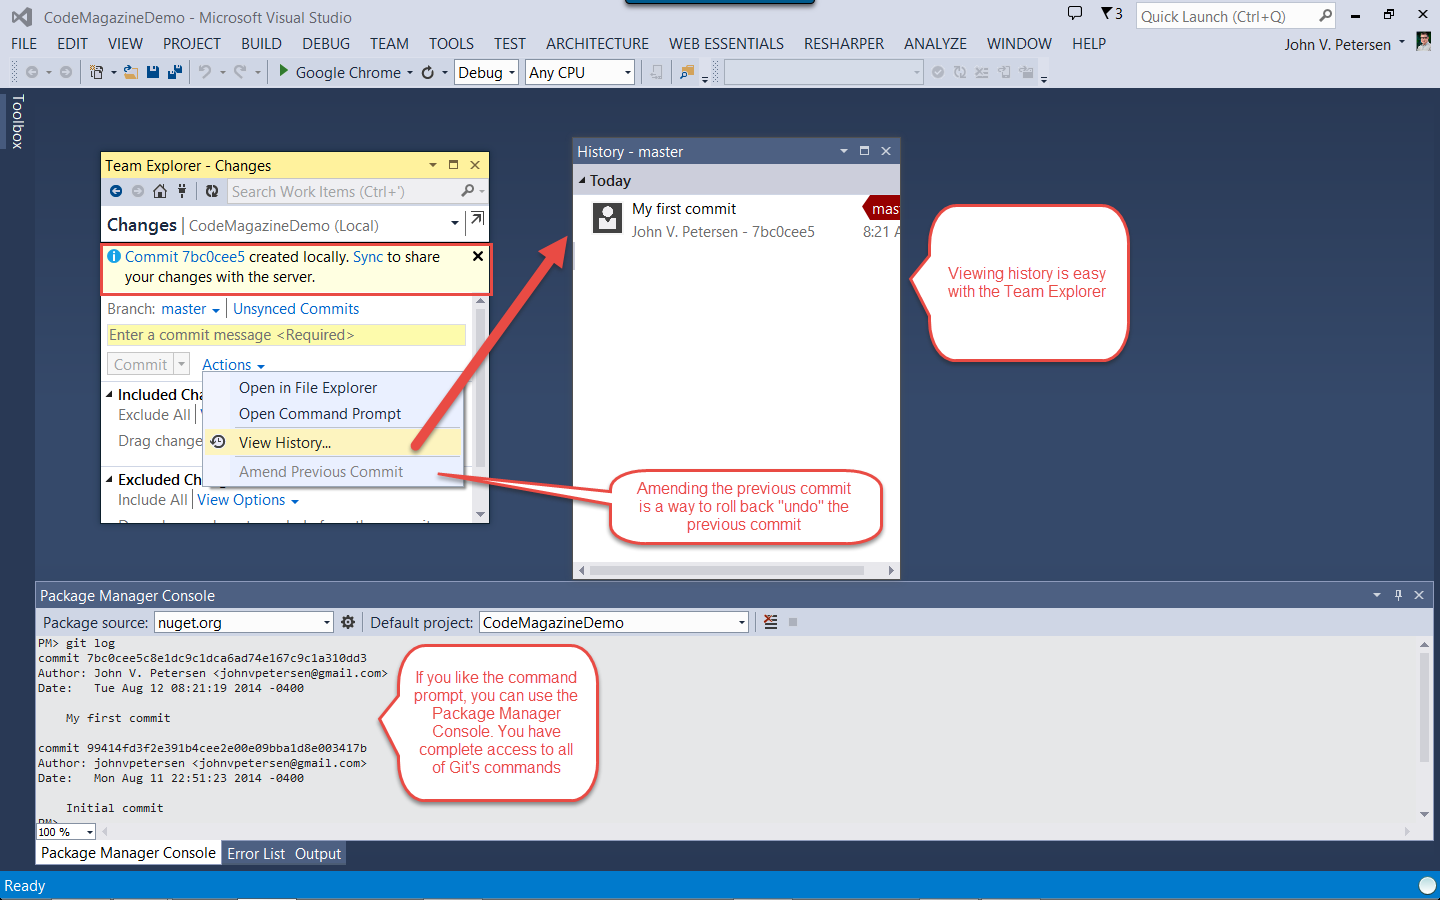Image resolution: width=1440 pixels, height=900 pixels.
Task: Click the Quick Launch magnifier icon
Action: (x=1325, y=16)
